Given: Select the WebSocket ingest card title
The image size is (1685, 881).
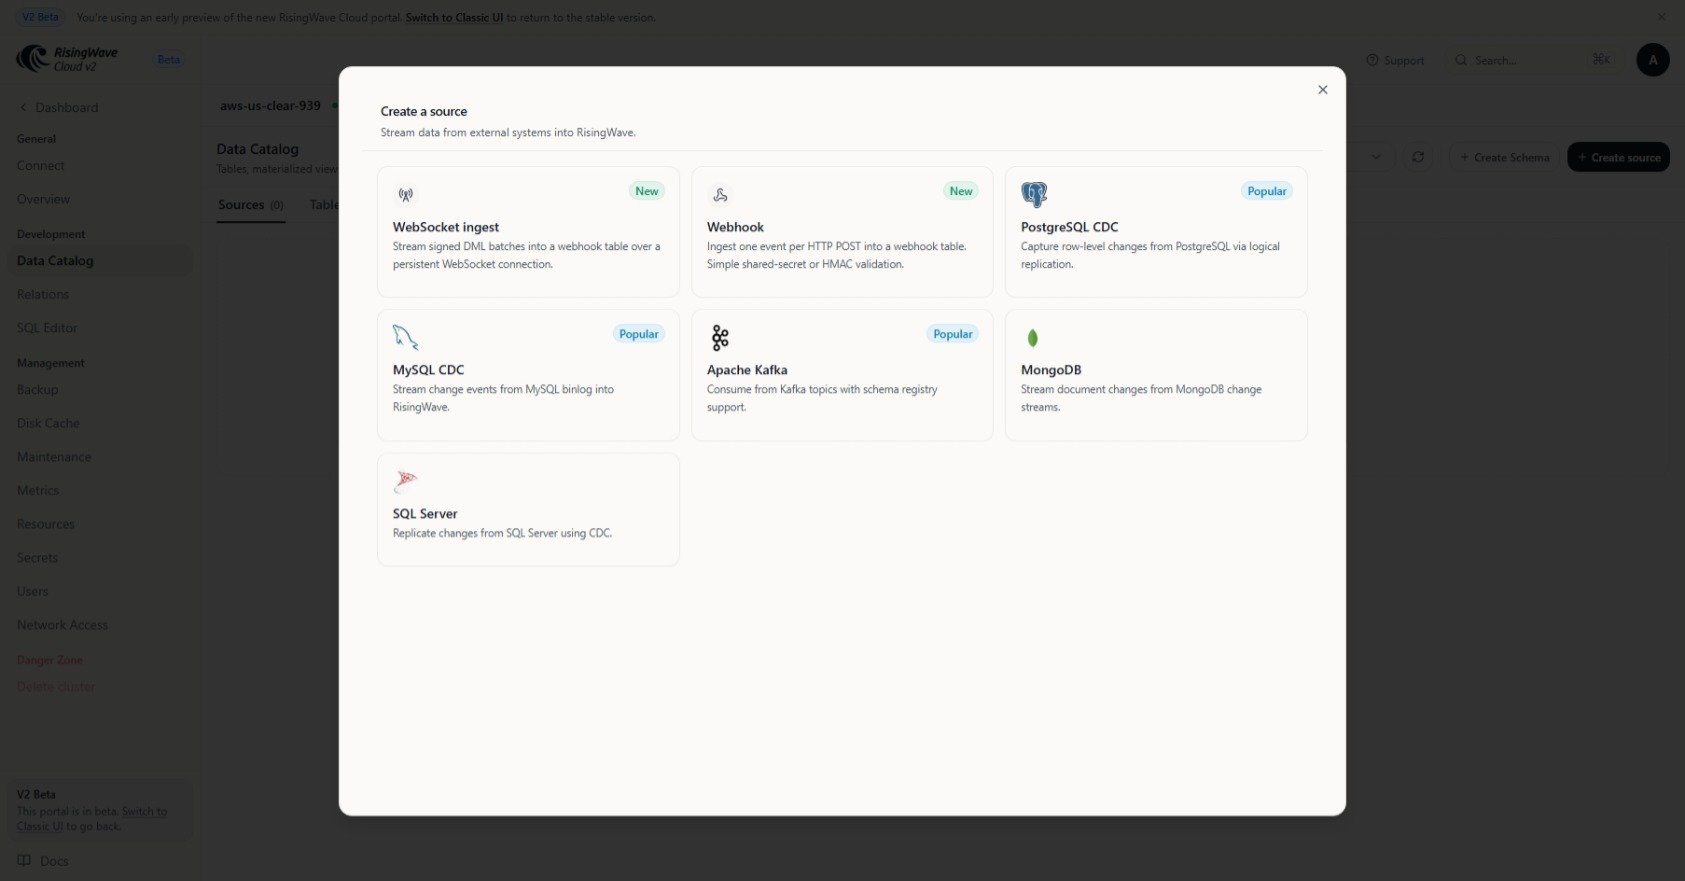Looking at the screenshot, I should 446,227.
